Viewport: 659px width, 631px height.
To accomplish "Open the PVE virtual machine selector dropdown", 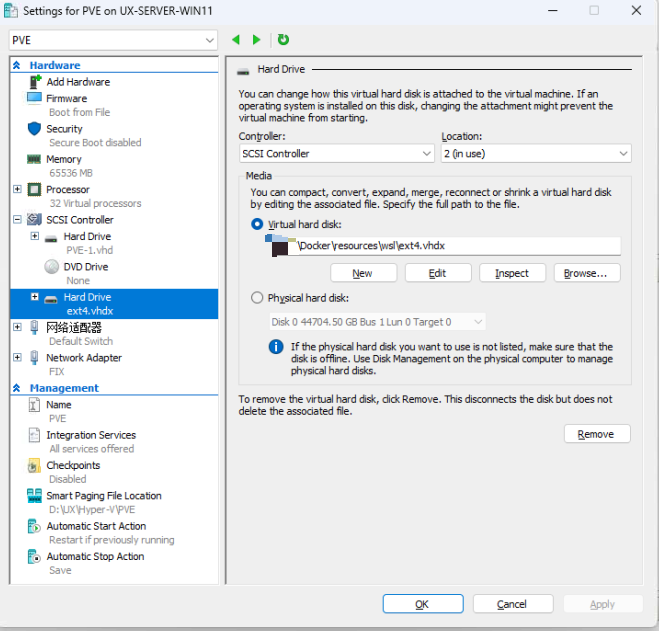I will point(112,40).
